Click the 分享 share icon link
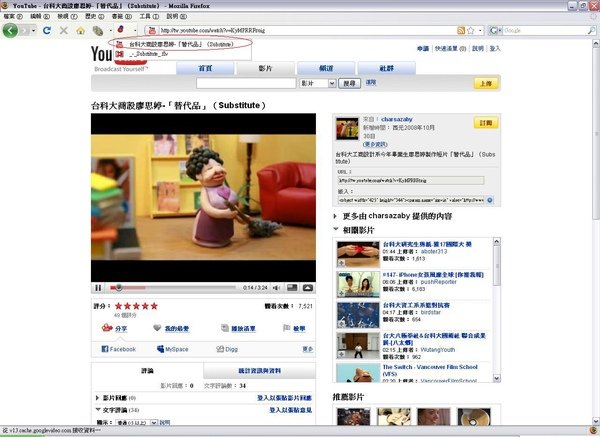The width and height of the screenshot is (600, 437). point(114,328)
